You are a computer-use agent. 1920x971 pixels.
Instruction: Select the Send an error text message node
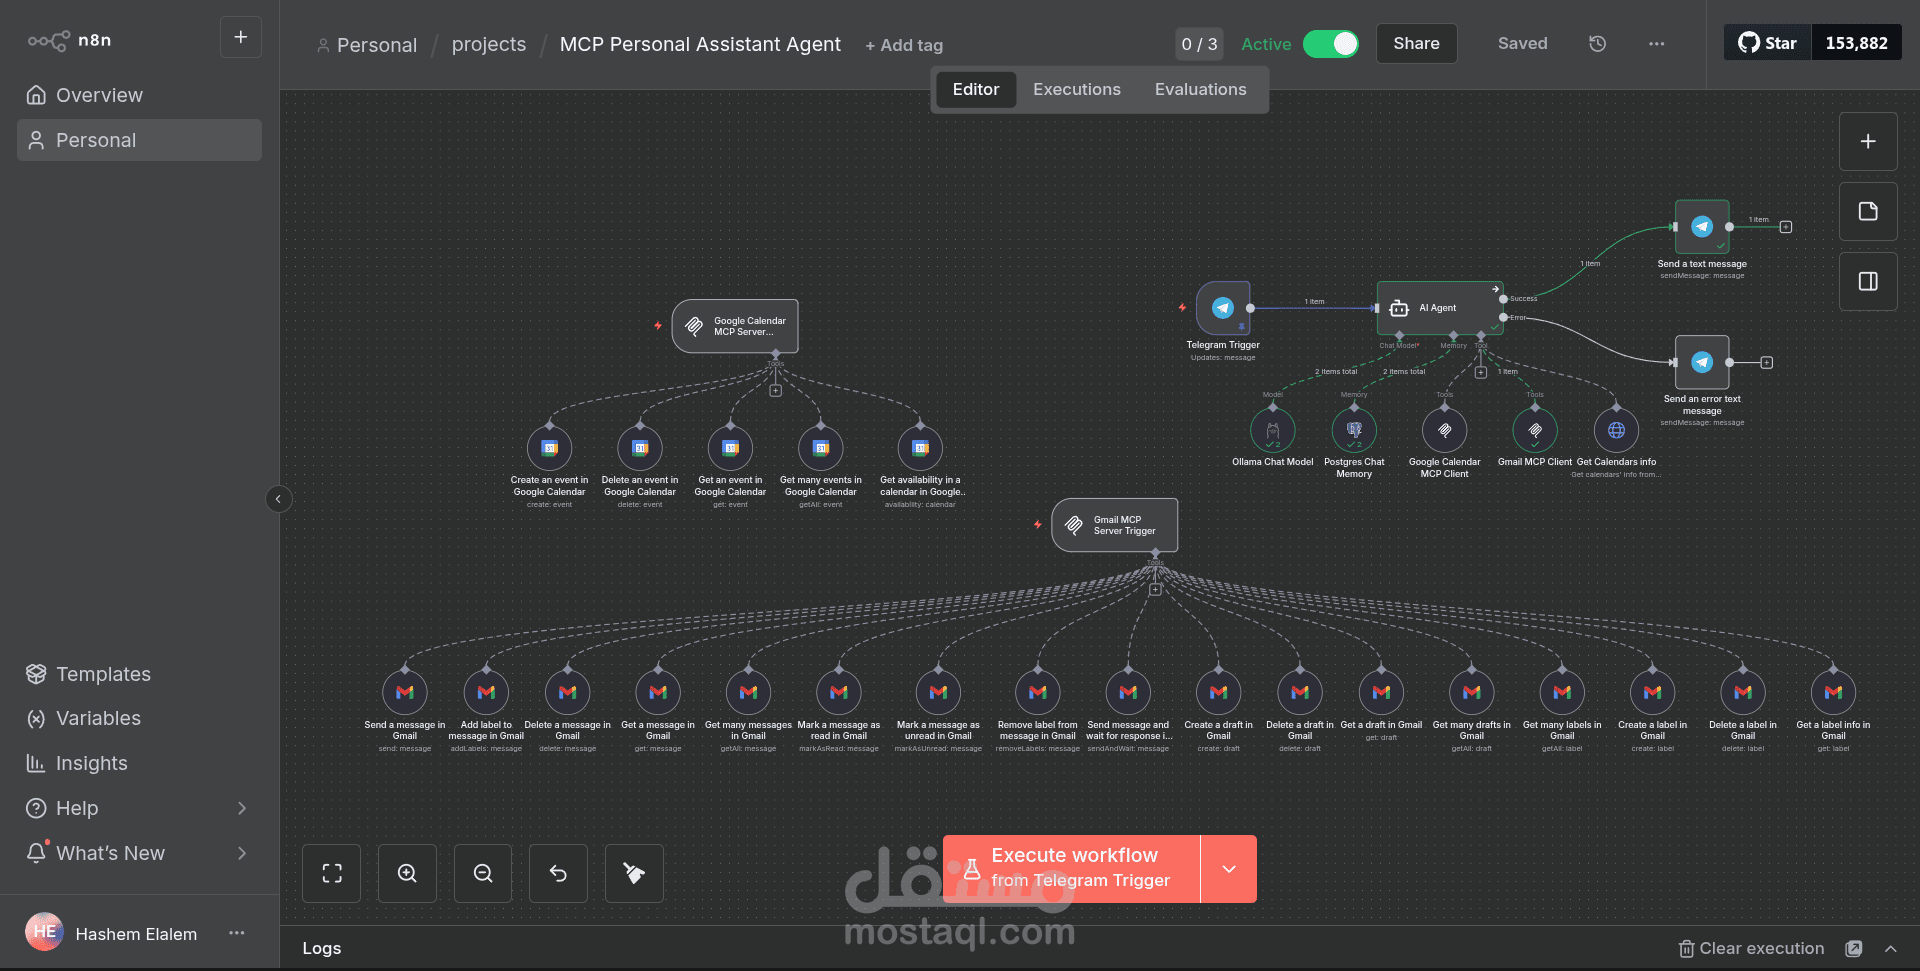point(1702,362)
